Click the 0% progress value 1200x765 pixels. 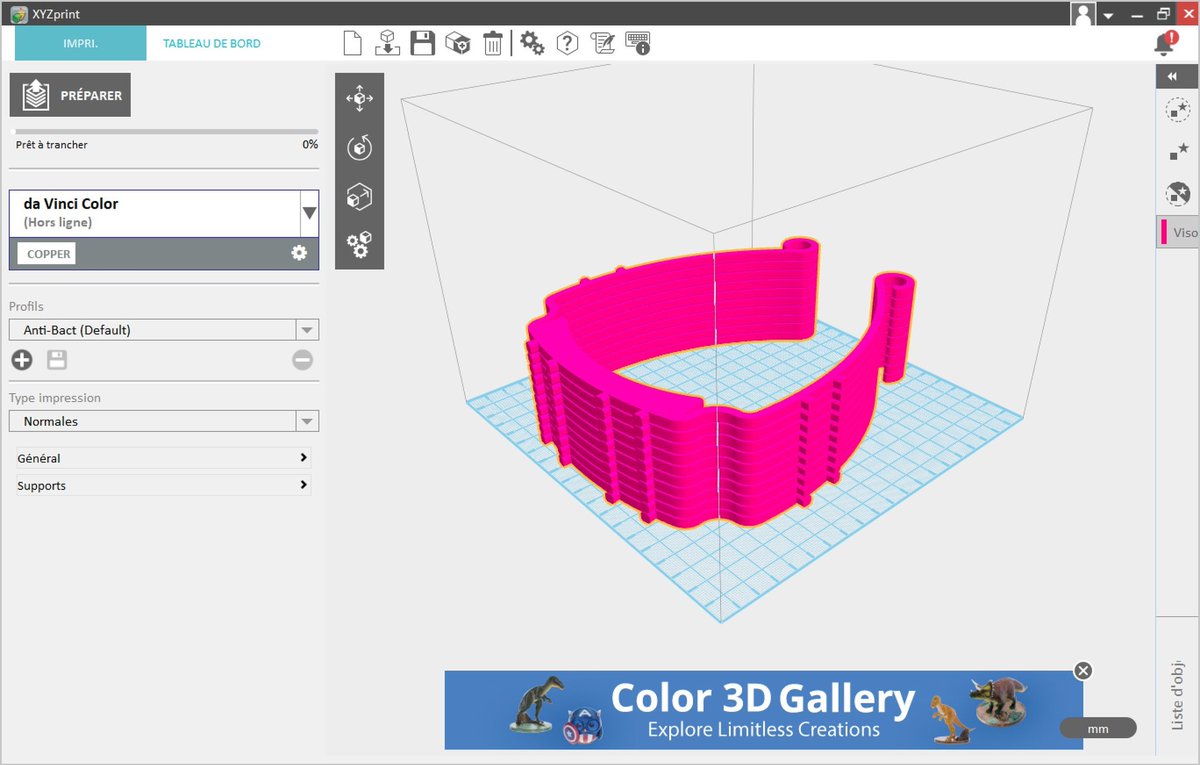coord(310,145)
